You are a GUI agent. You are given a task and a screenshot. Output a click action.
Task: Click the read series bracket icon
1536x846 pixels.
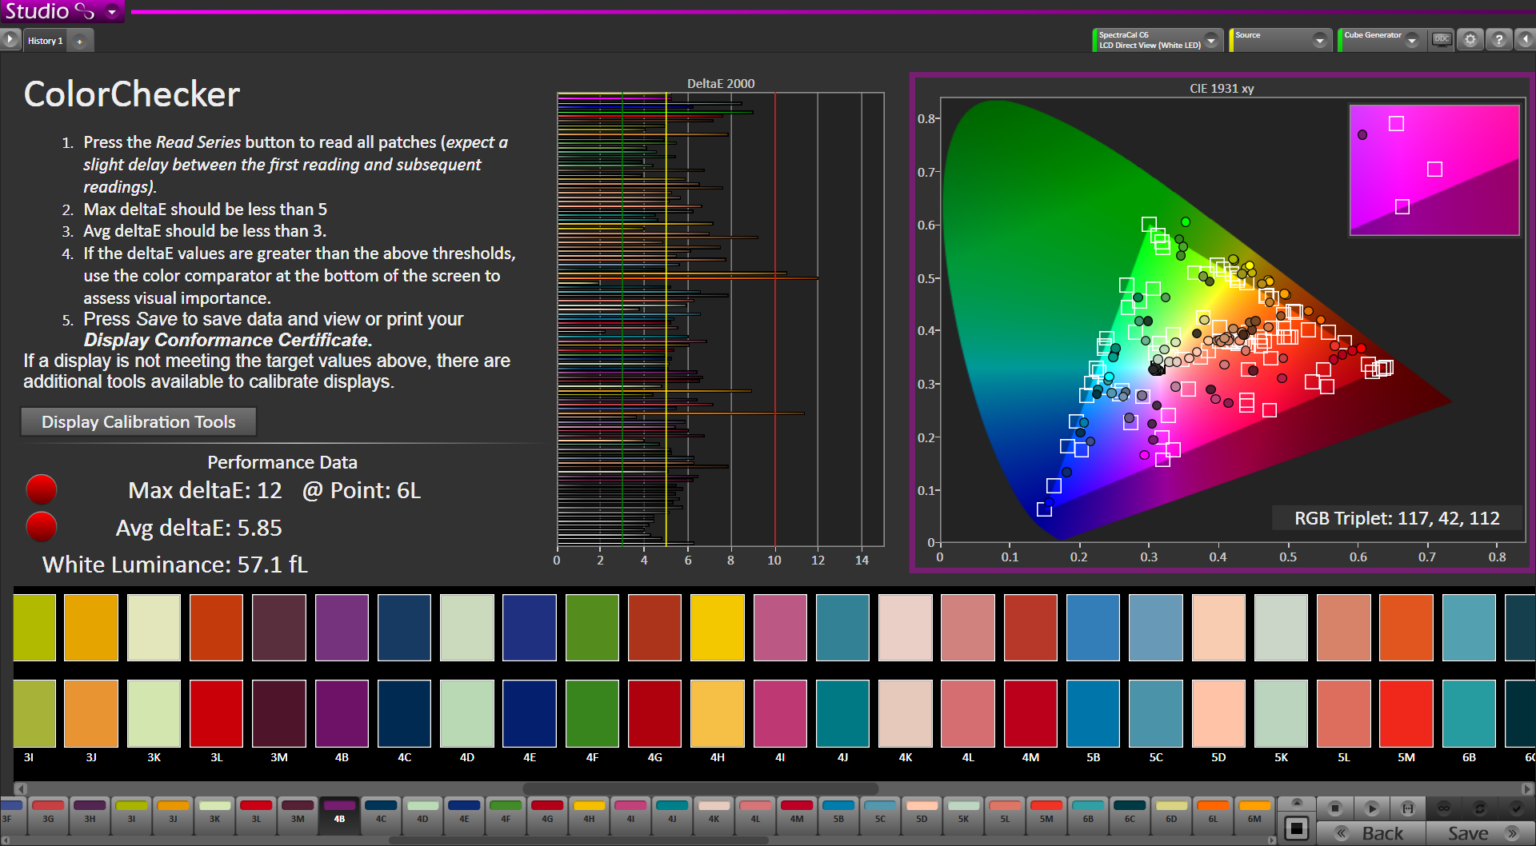[x=1408, y=808]
